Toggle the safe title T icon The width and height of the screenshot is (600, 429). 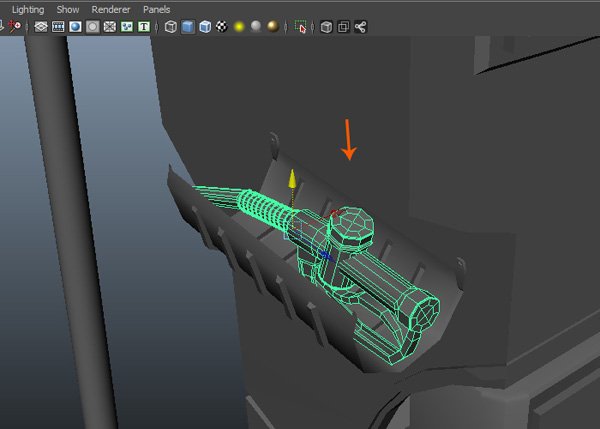pos(144,27)
